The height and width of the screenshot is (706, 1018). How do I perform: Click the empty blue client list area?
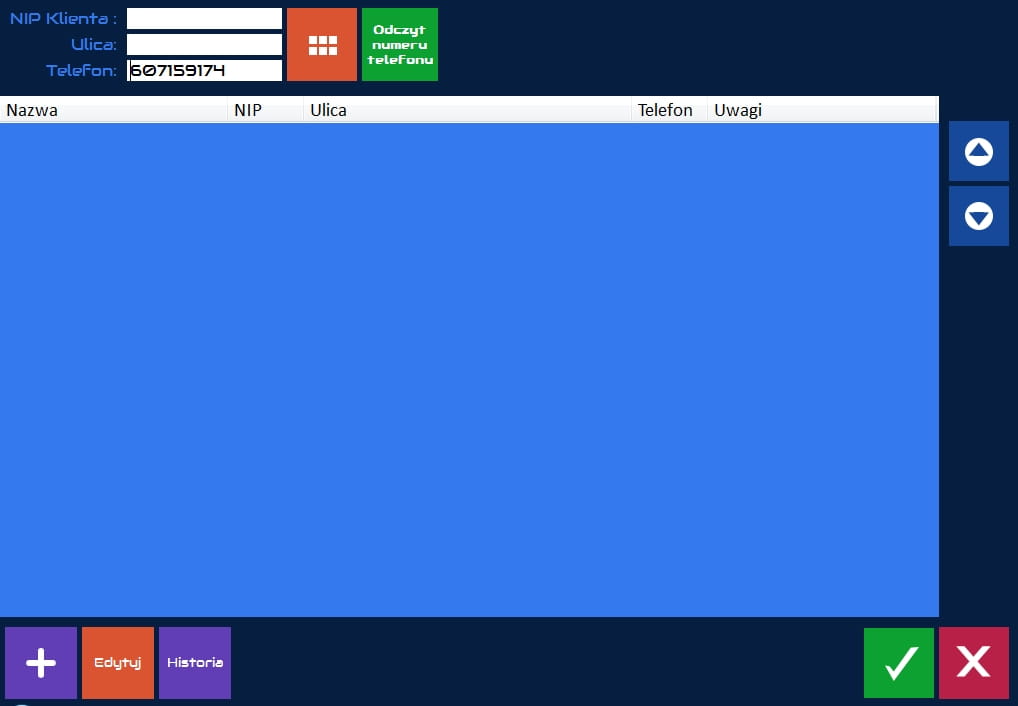[468, 370]
